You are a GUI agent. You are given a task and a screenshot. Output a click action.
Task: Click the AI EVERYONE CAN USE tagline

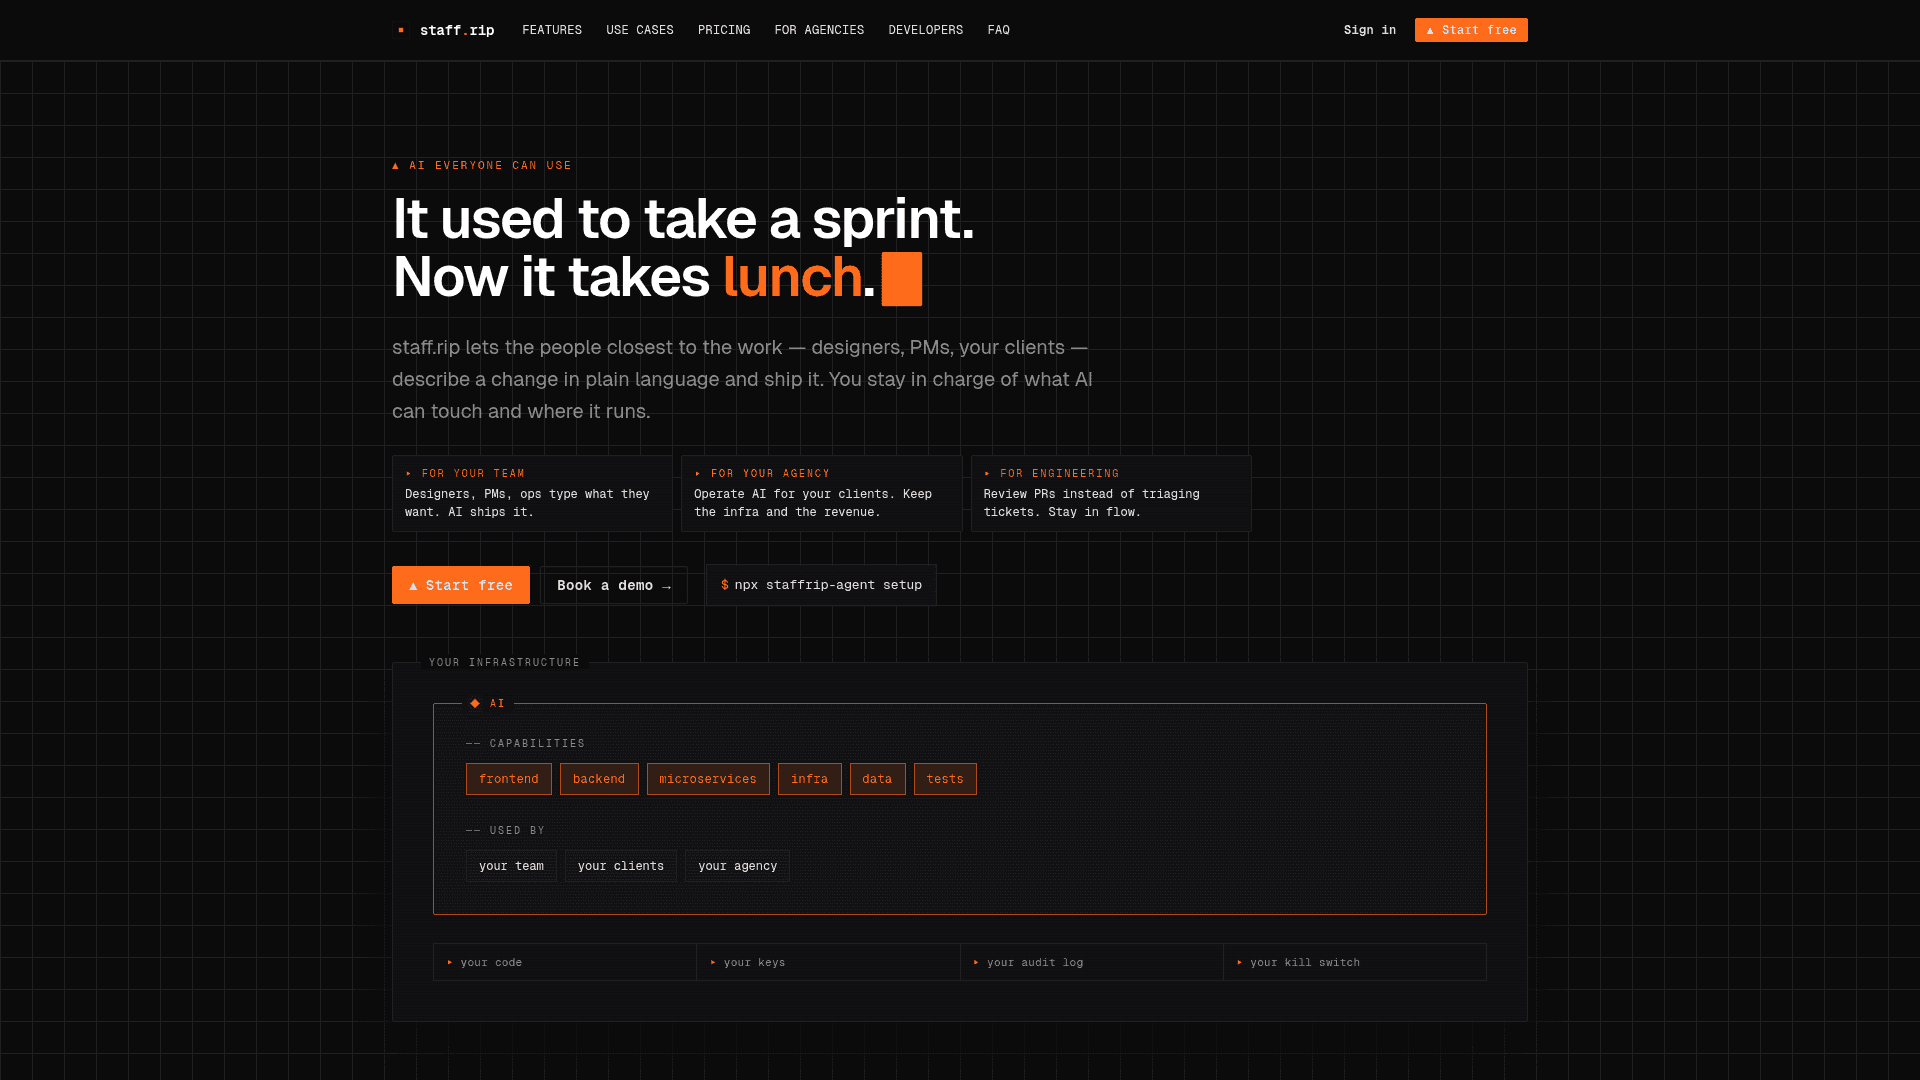point(482,166)
